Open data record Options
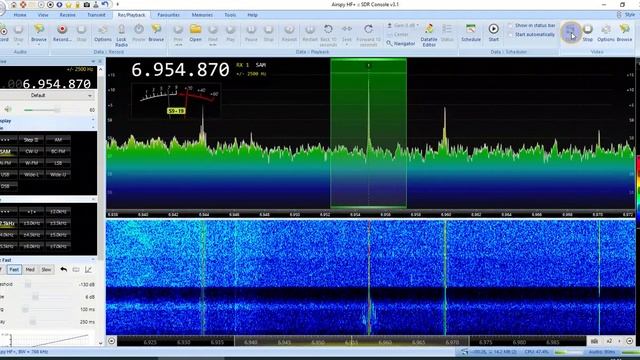The height and width of the screenshot is (360, 640). (103, 33)
